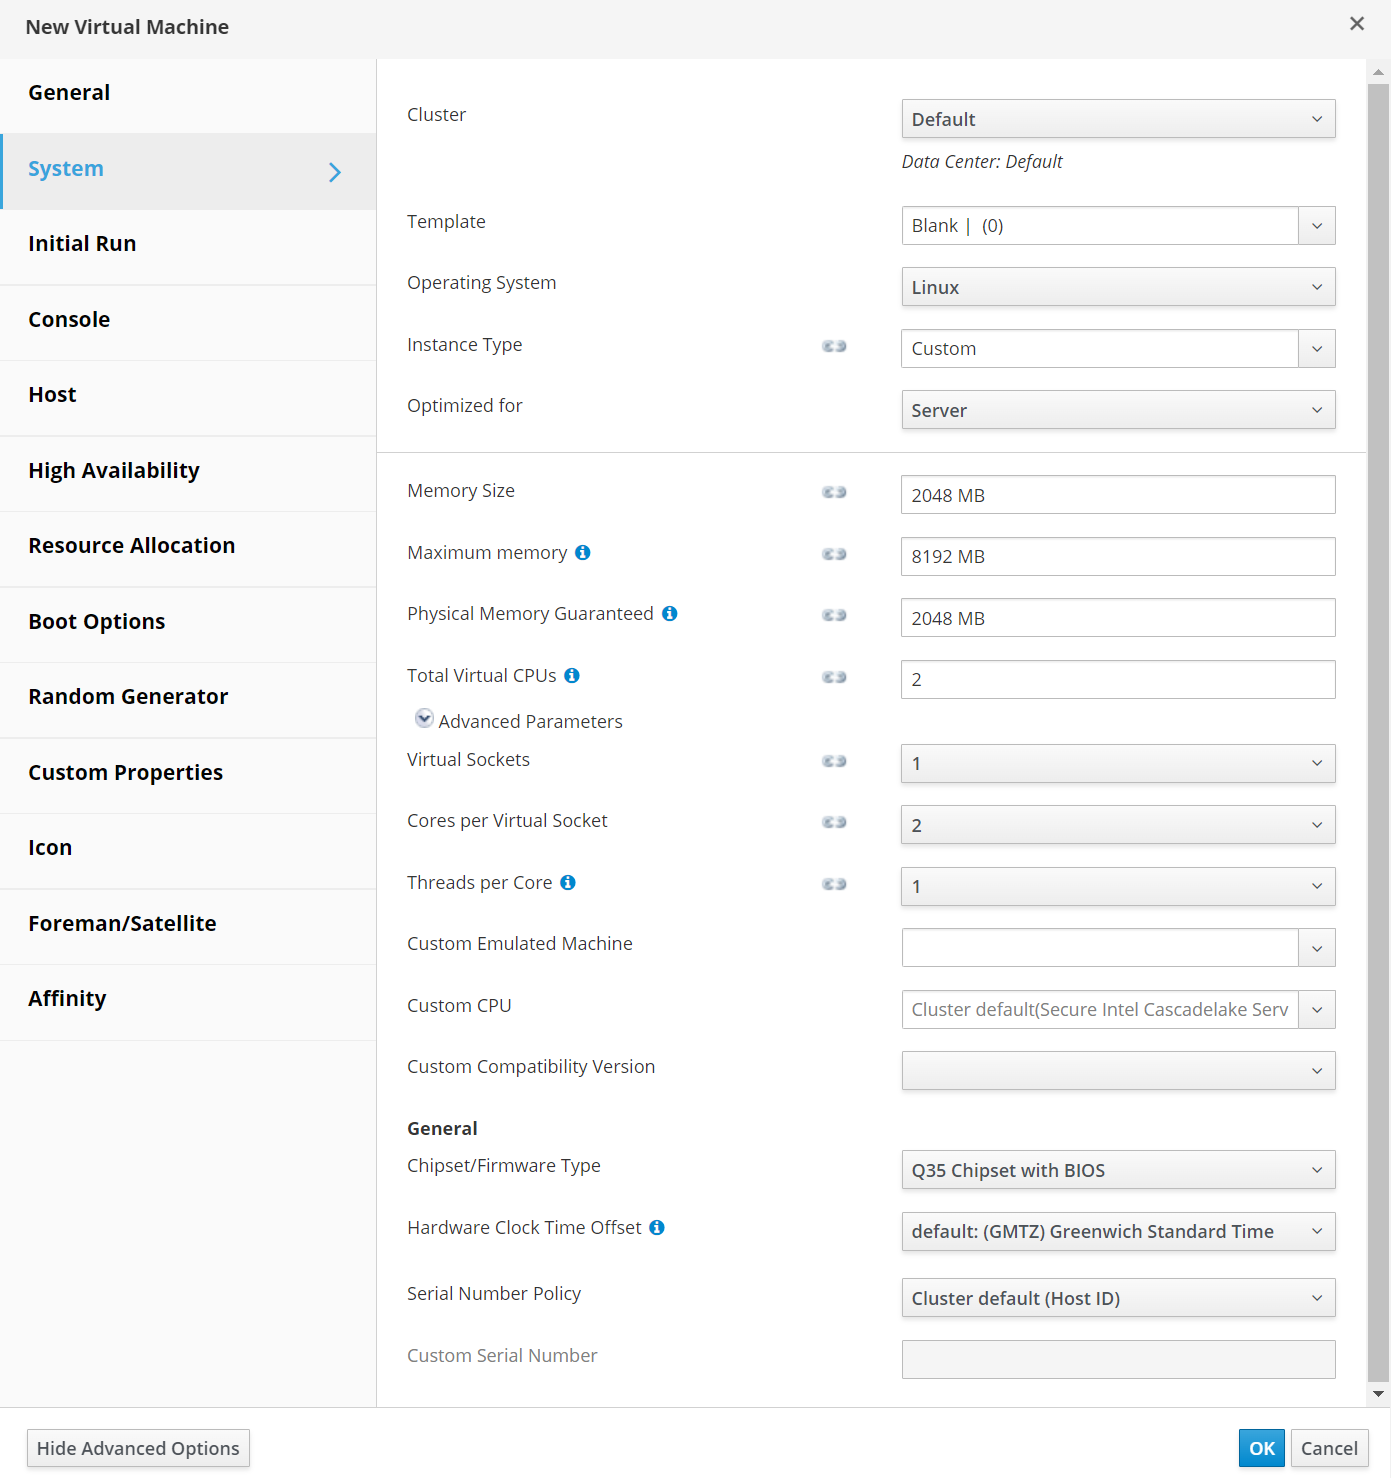This screenshot has width=1391, height=1478.
Task: Click the vertical scrollbar down arrow
Action: (1378, 1393)
